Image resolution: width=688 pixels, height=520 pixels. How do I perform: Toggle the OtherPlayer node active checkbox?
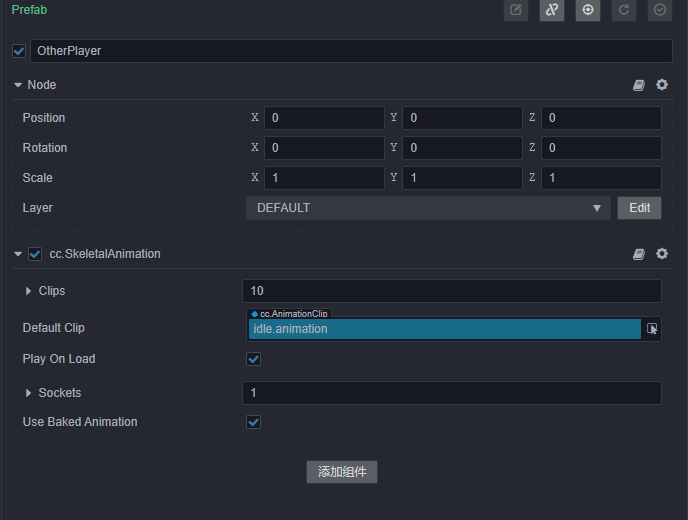click(x=19, y=51)
